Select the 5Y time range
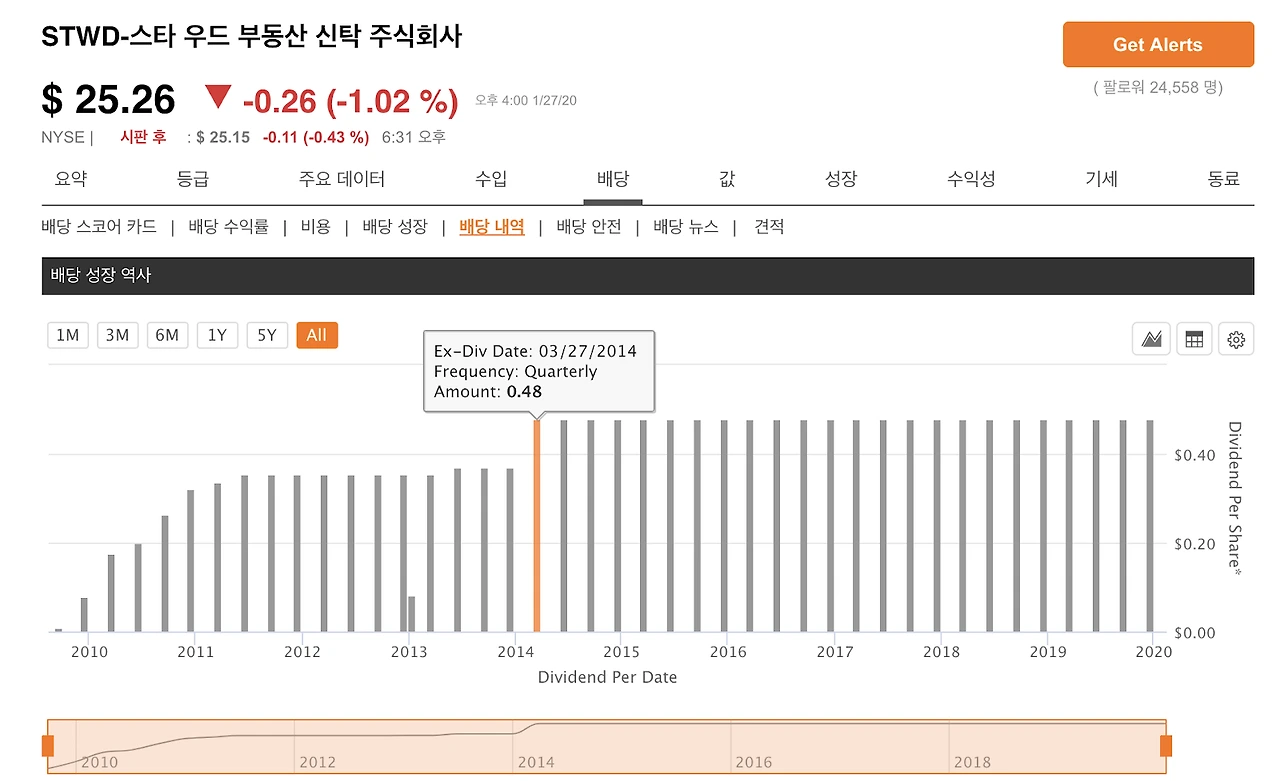Image resolution: width=1280 pixels, height=781 pixels. point(267,335)
